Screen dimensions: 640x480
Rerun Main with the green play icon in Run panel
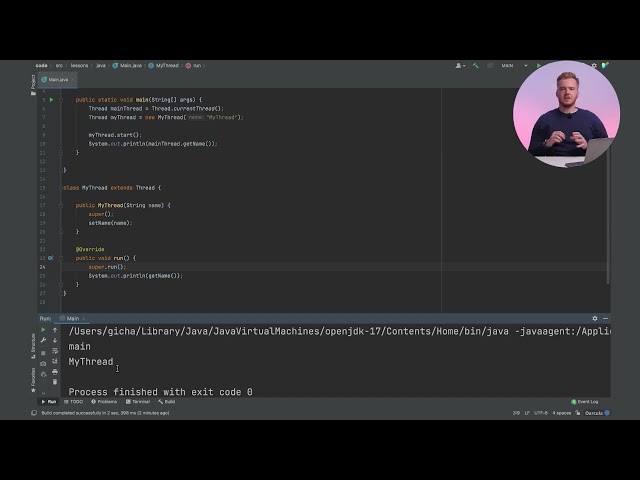click(43, 330)
